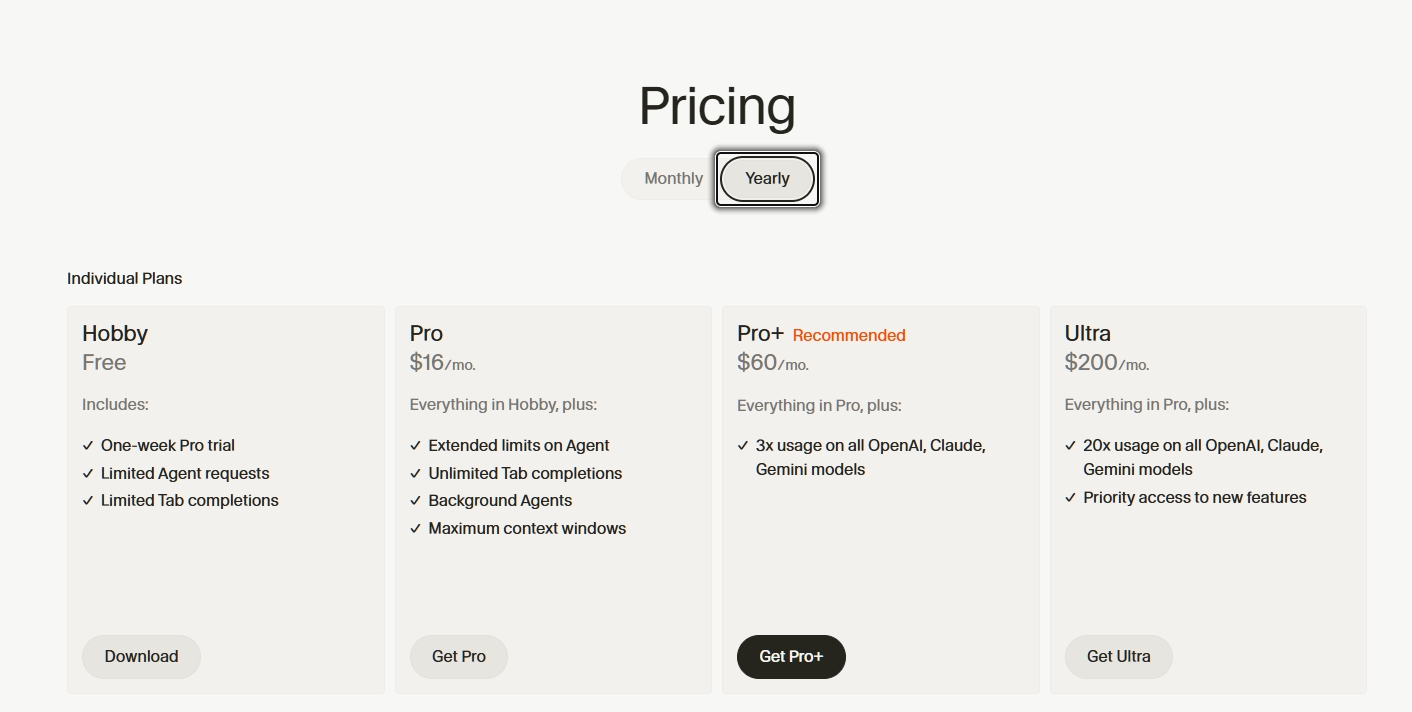Click the checkmark beside 20x usage feature
This screenshot has width=1412, height=712.
1070,445
